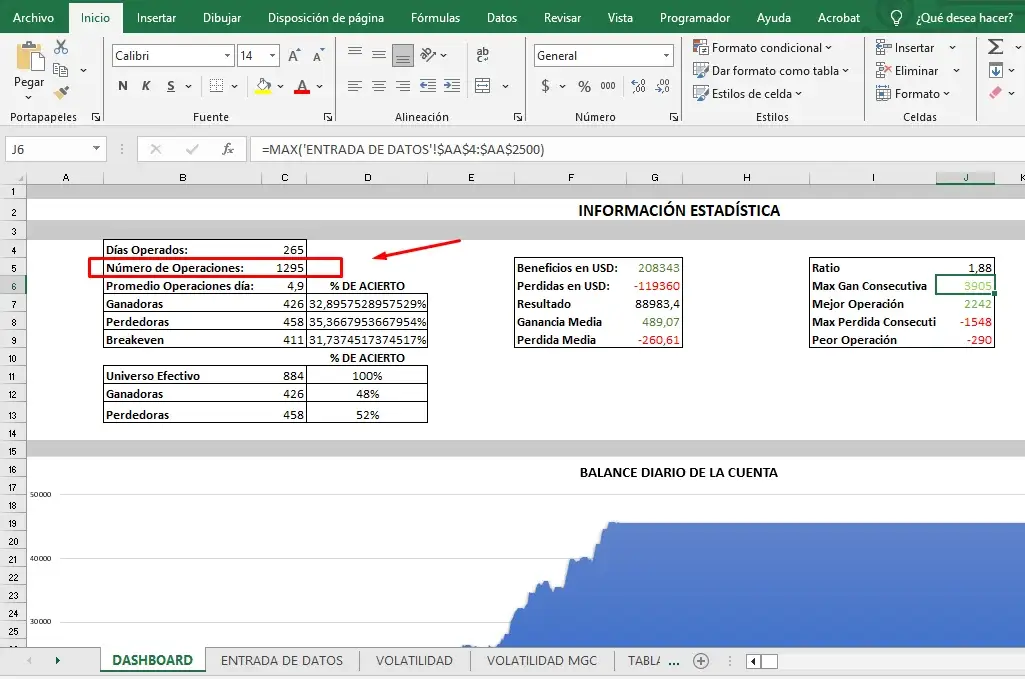This screenshot has width=1025, height=679.
Task: Open the Fórmulas ribbon tab
Action: point(435,18)
